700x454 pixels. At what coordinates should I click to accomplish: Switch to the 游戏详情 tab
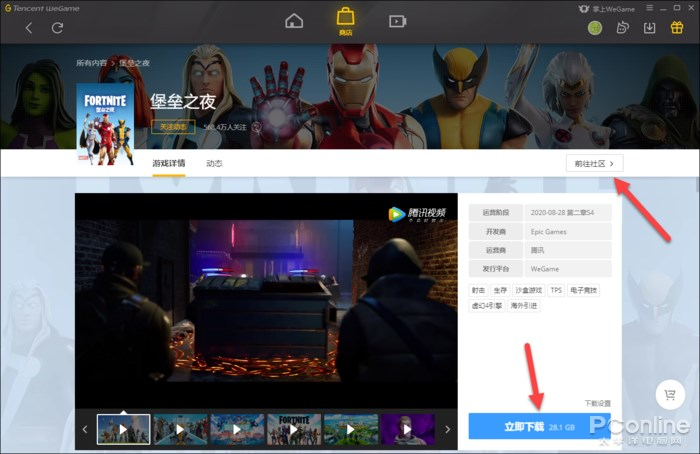[169, 163]
